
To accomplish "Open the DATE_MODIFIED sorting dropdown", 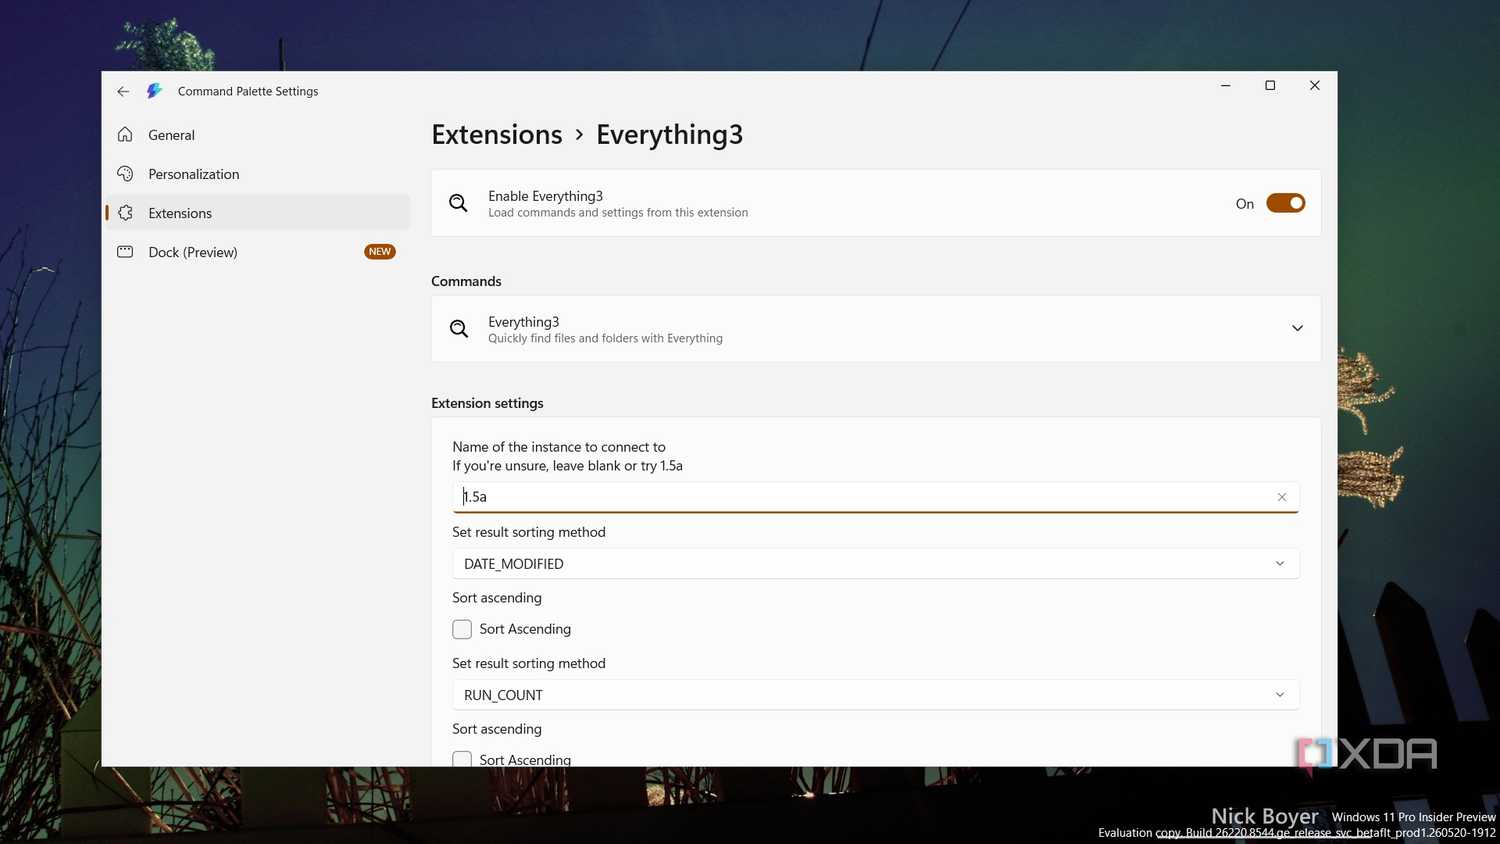I will [x=875, y=564].
